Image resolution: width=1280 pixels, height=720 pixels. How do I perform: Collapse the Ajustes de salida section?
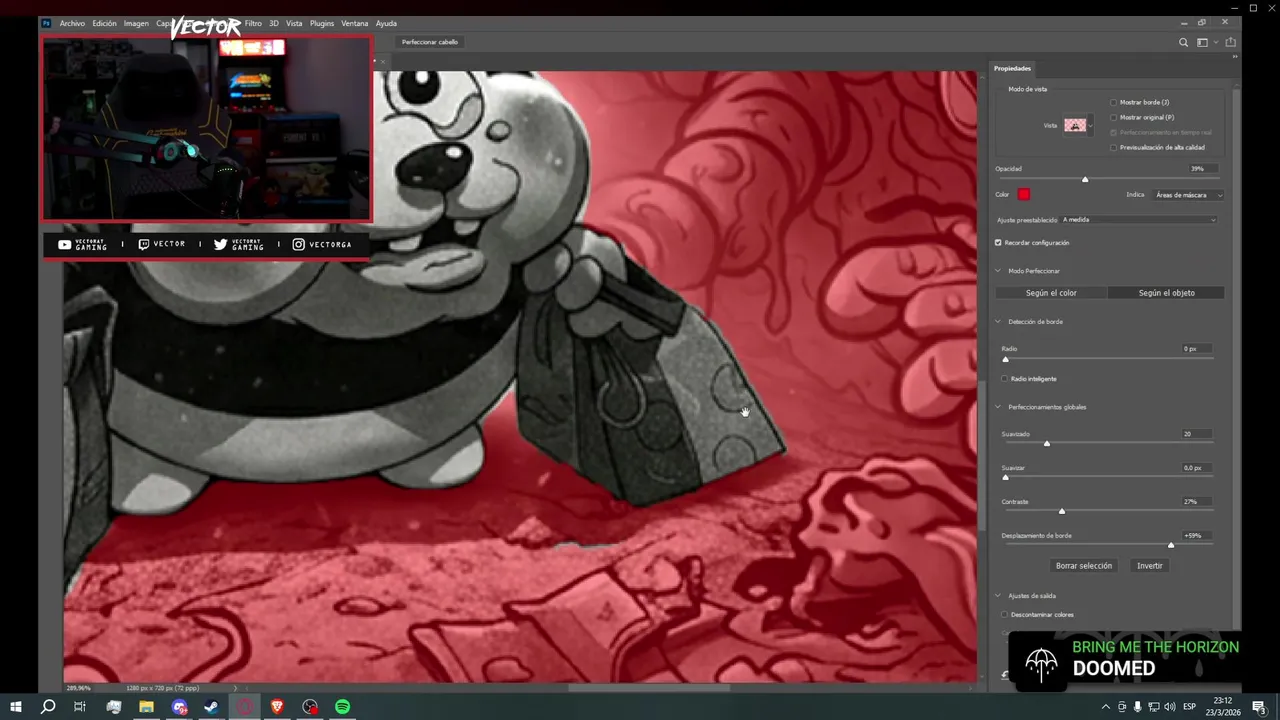[998, 596]
